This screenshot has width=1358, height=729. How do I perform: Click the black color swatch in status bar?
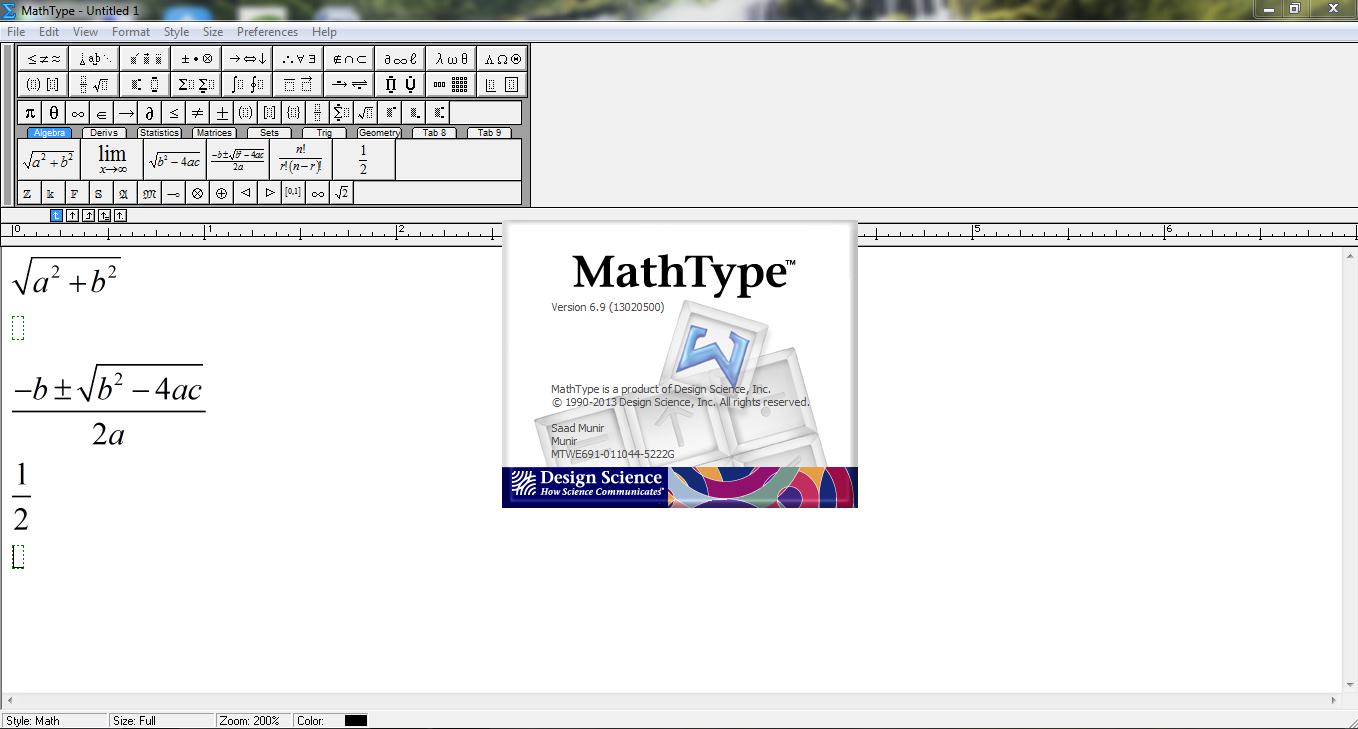355,720
